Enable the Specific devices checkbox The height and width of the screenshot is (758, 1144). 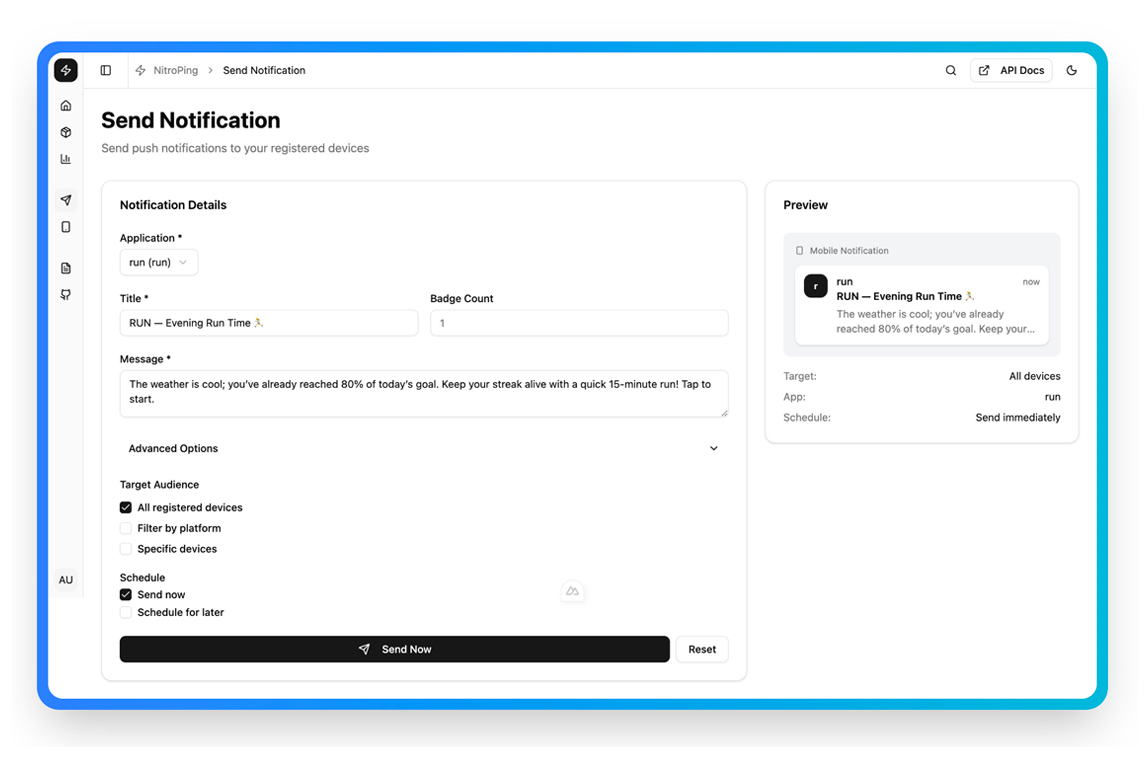tap(126, 549)
